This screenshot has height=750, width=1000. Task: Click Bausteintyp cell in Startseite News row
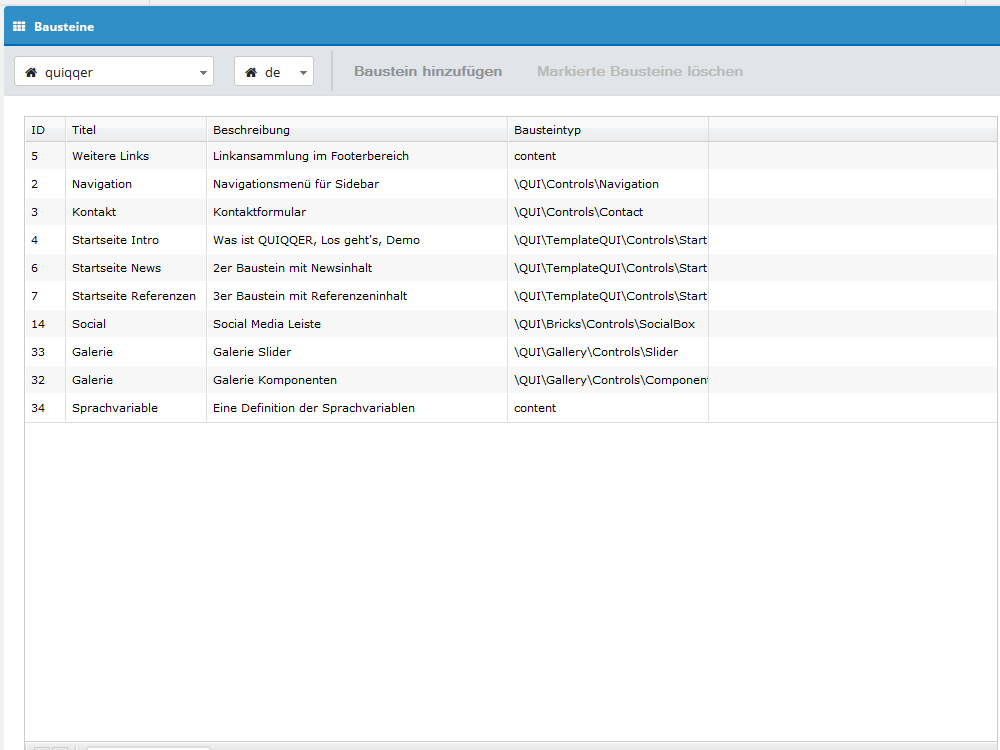(608, 268)
